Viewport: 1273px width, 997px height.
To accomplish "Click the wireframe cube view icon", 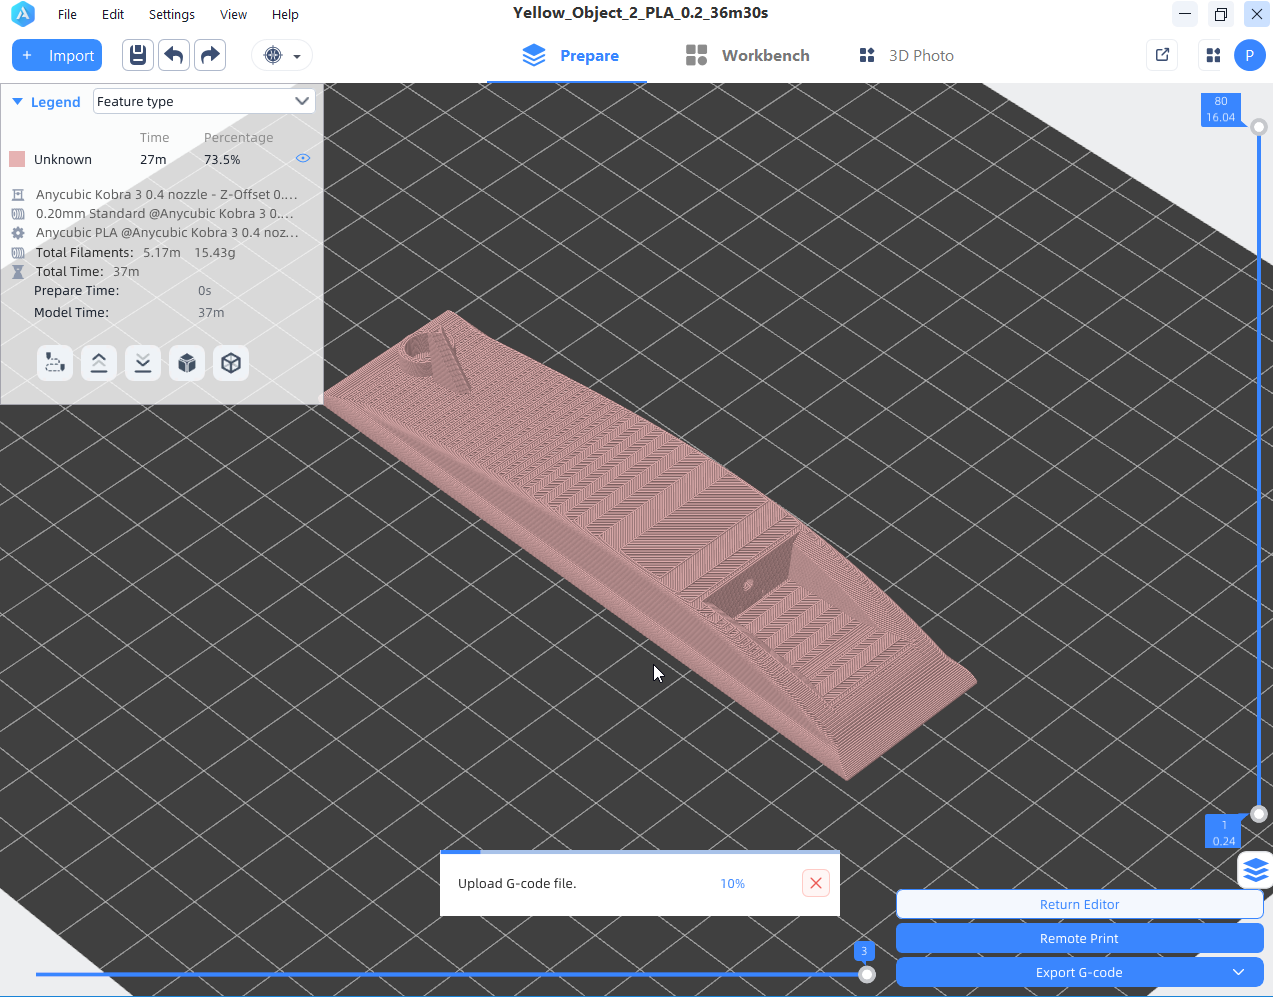I will [231, 363].
